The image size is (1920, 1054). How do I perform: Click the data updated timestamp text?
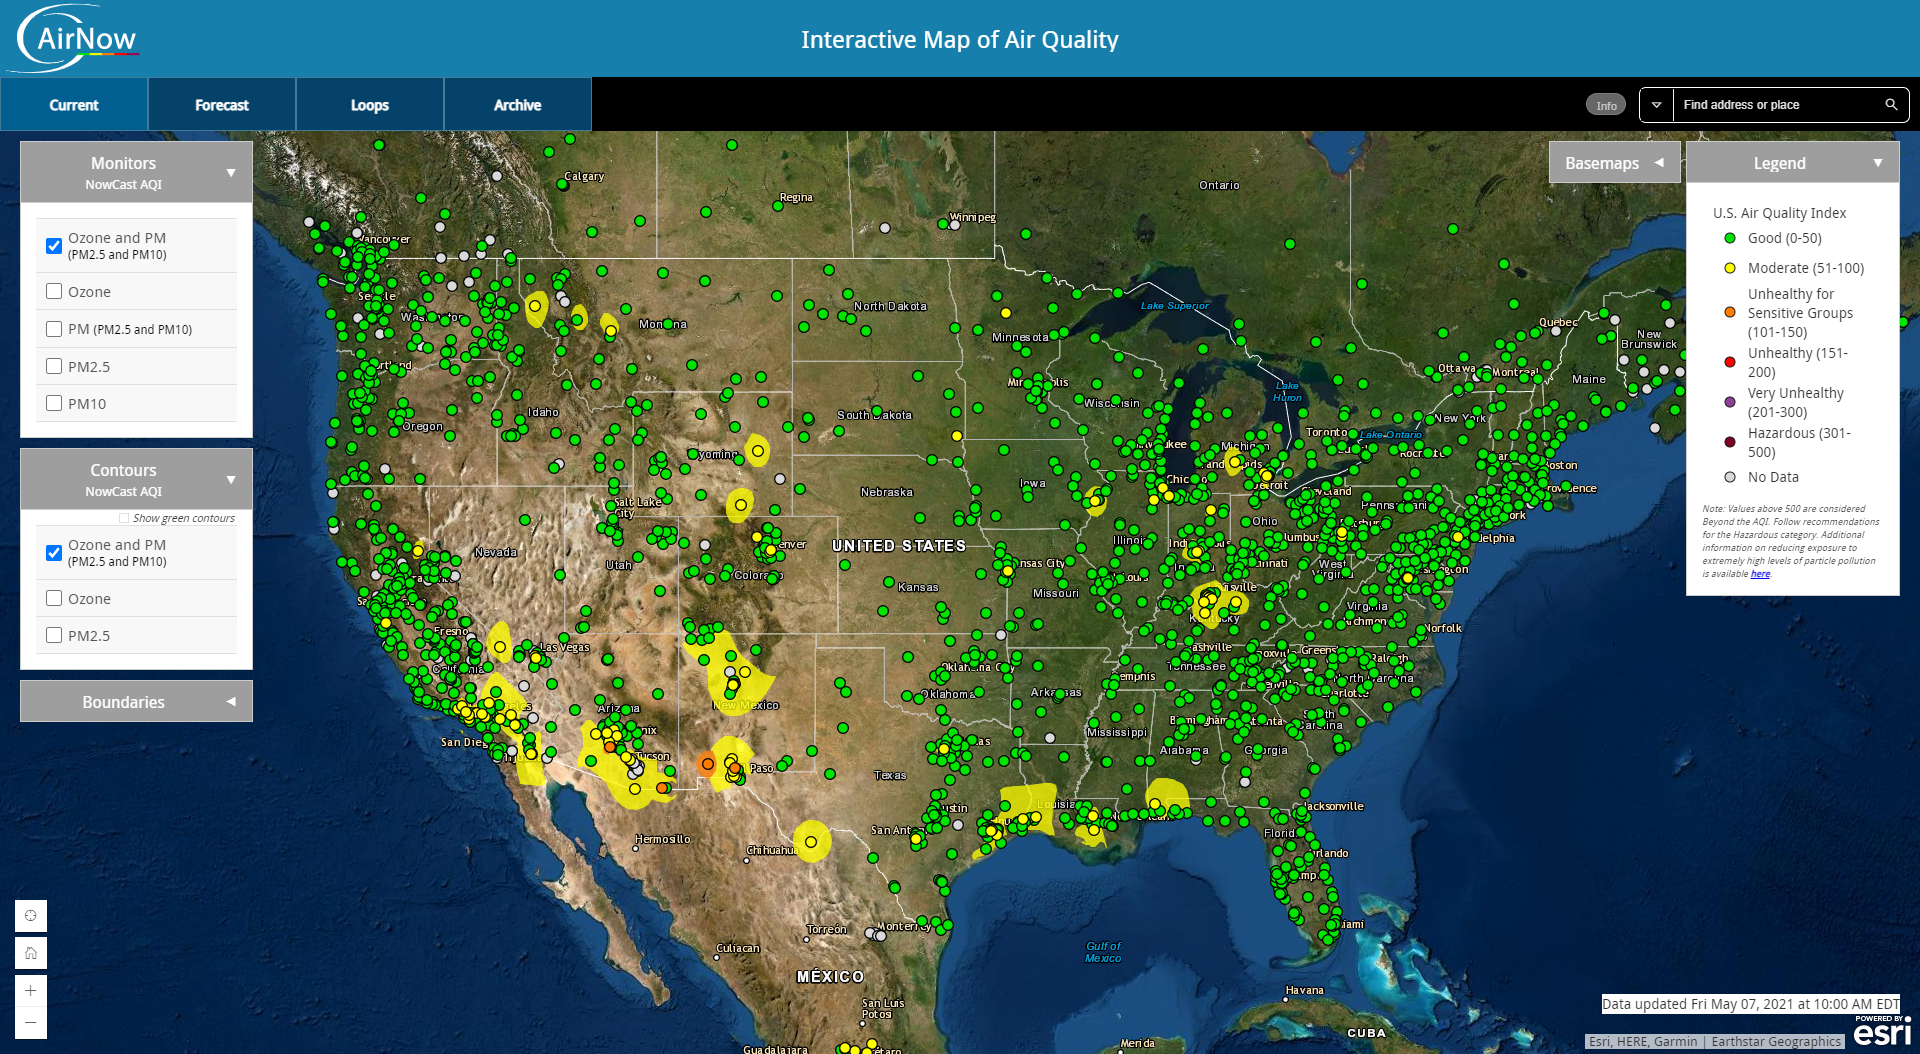point(1750,1004)
